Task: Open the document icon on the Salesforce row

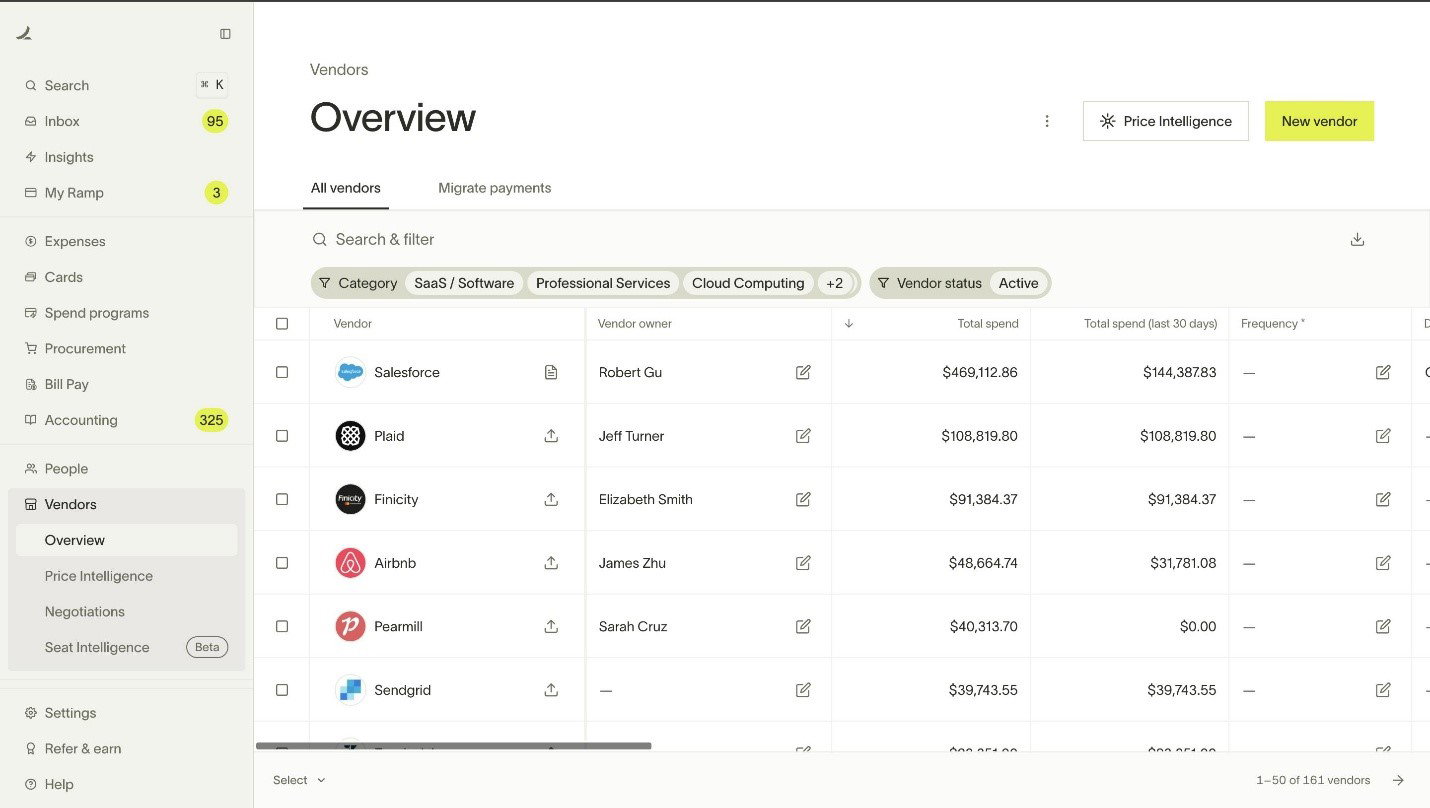Action: click(551, 371)
